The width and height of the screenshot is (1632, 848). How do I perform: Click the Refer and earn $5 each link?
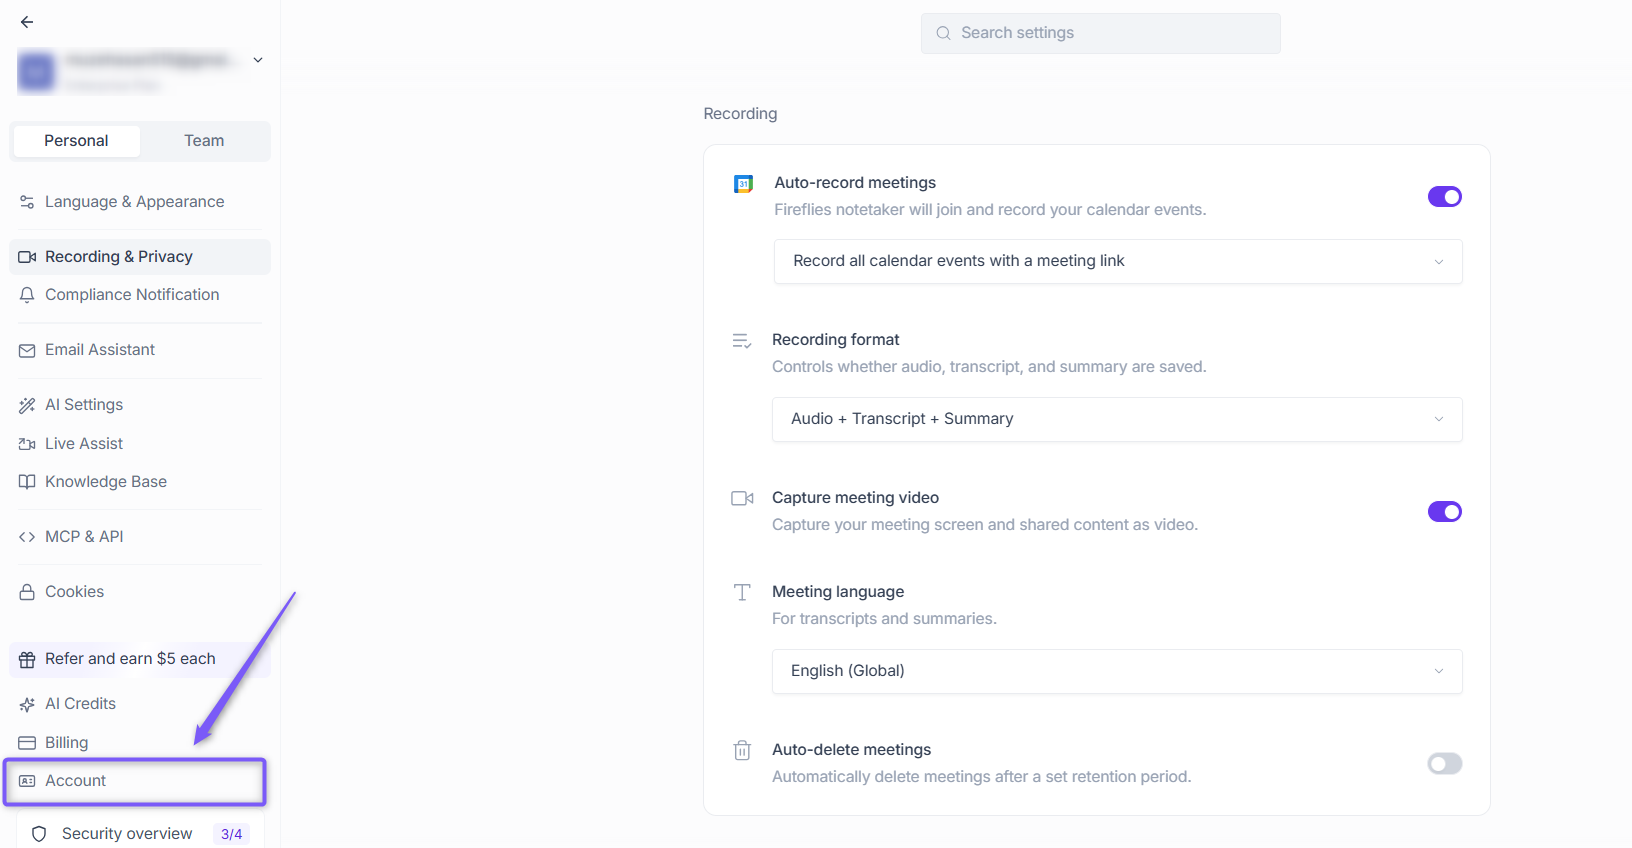tap(140, 659)
